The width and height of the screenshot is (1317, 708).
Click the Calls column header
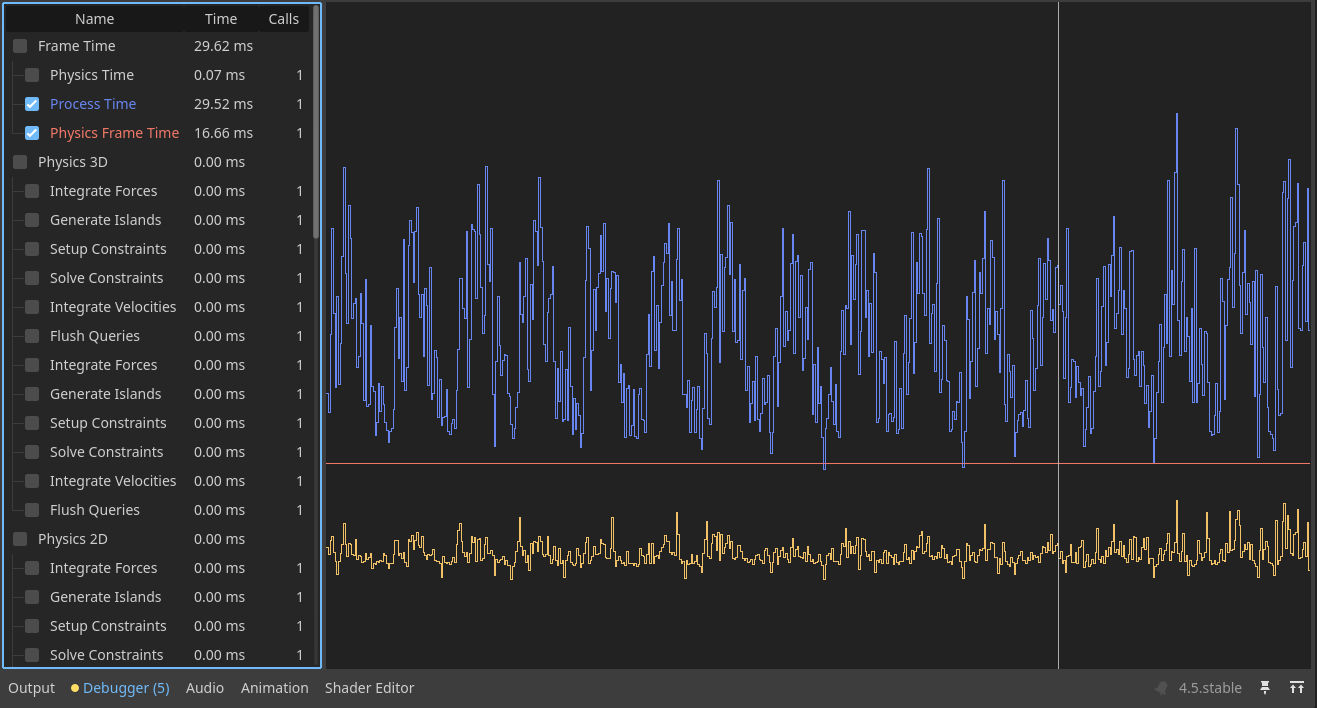284,19
